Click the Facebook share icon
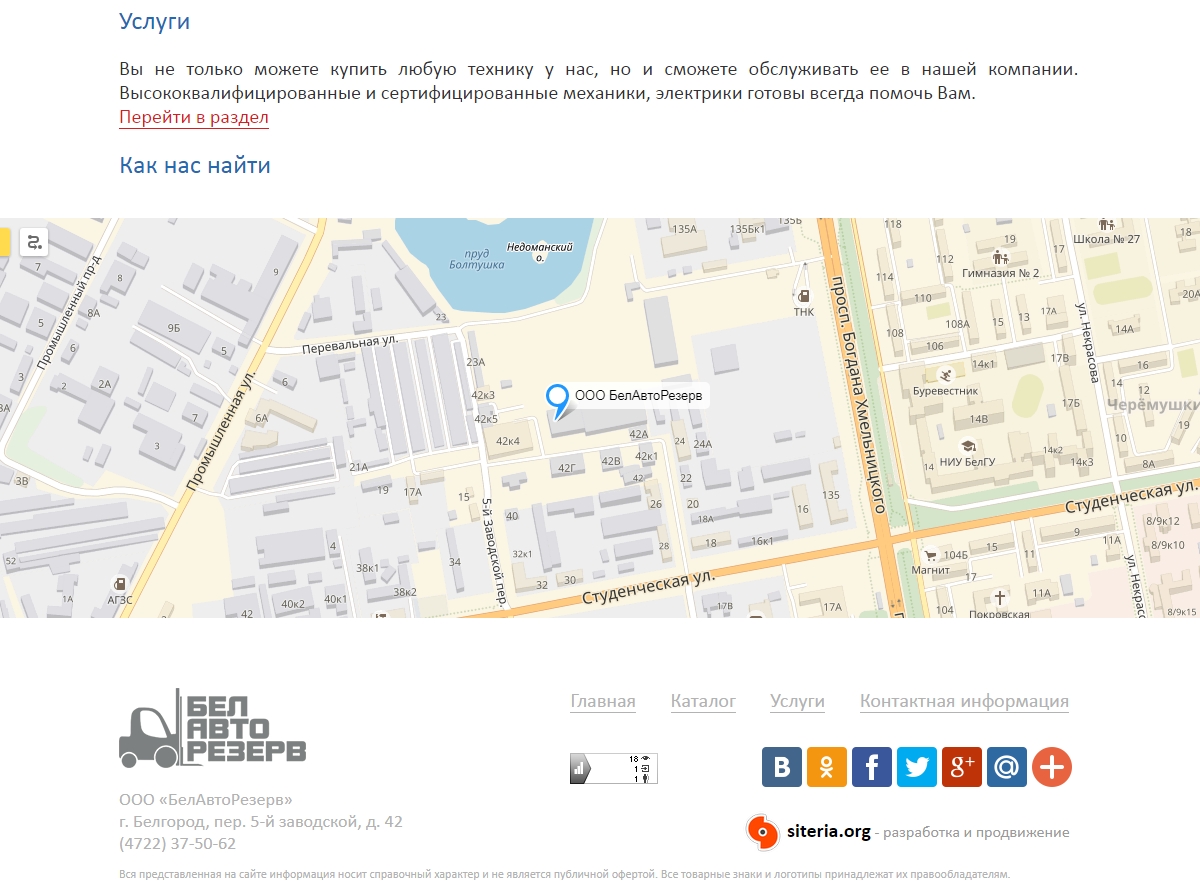The height and width of the screenshot is (890, 1200). (x=872, y=767)
